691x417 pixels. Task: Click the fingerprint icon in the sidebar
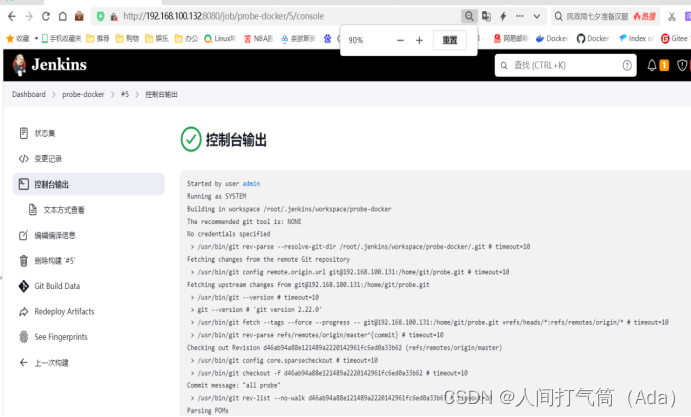point(24,337)
